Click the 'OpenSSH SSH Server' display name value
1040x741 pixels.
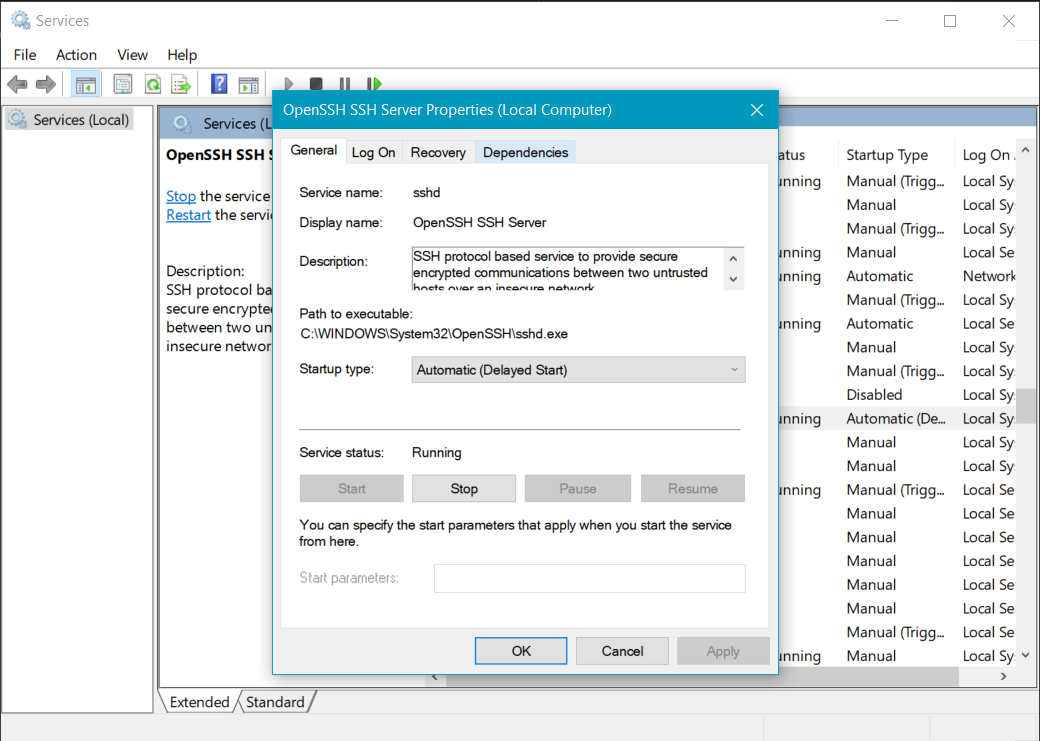click(480, 222)
